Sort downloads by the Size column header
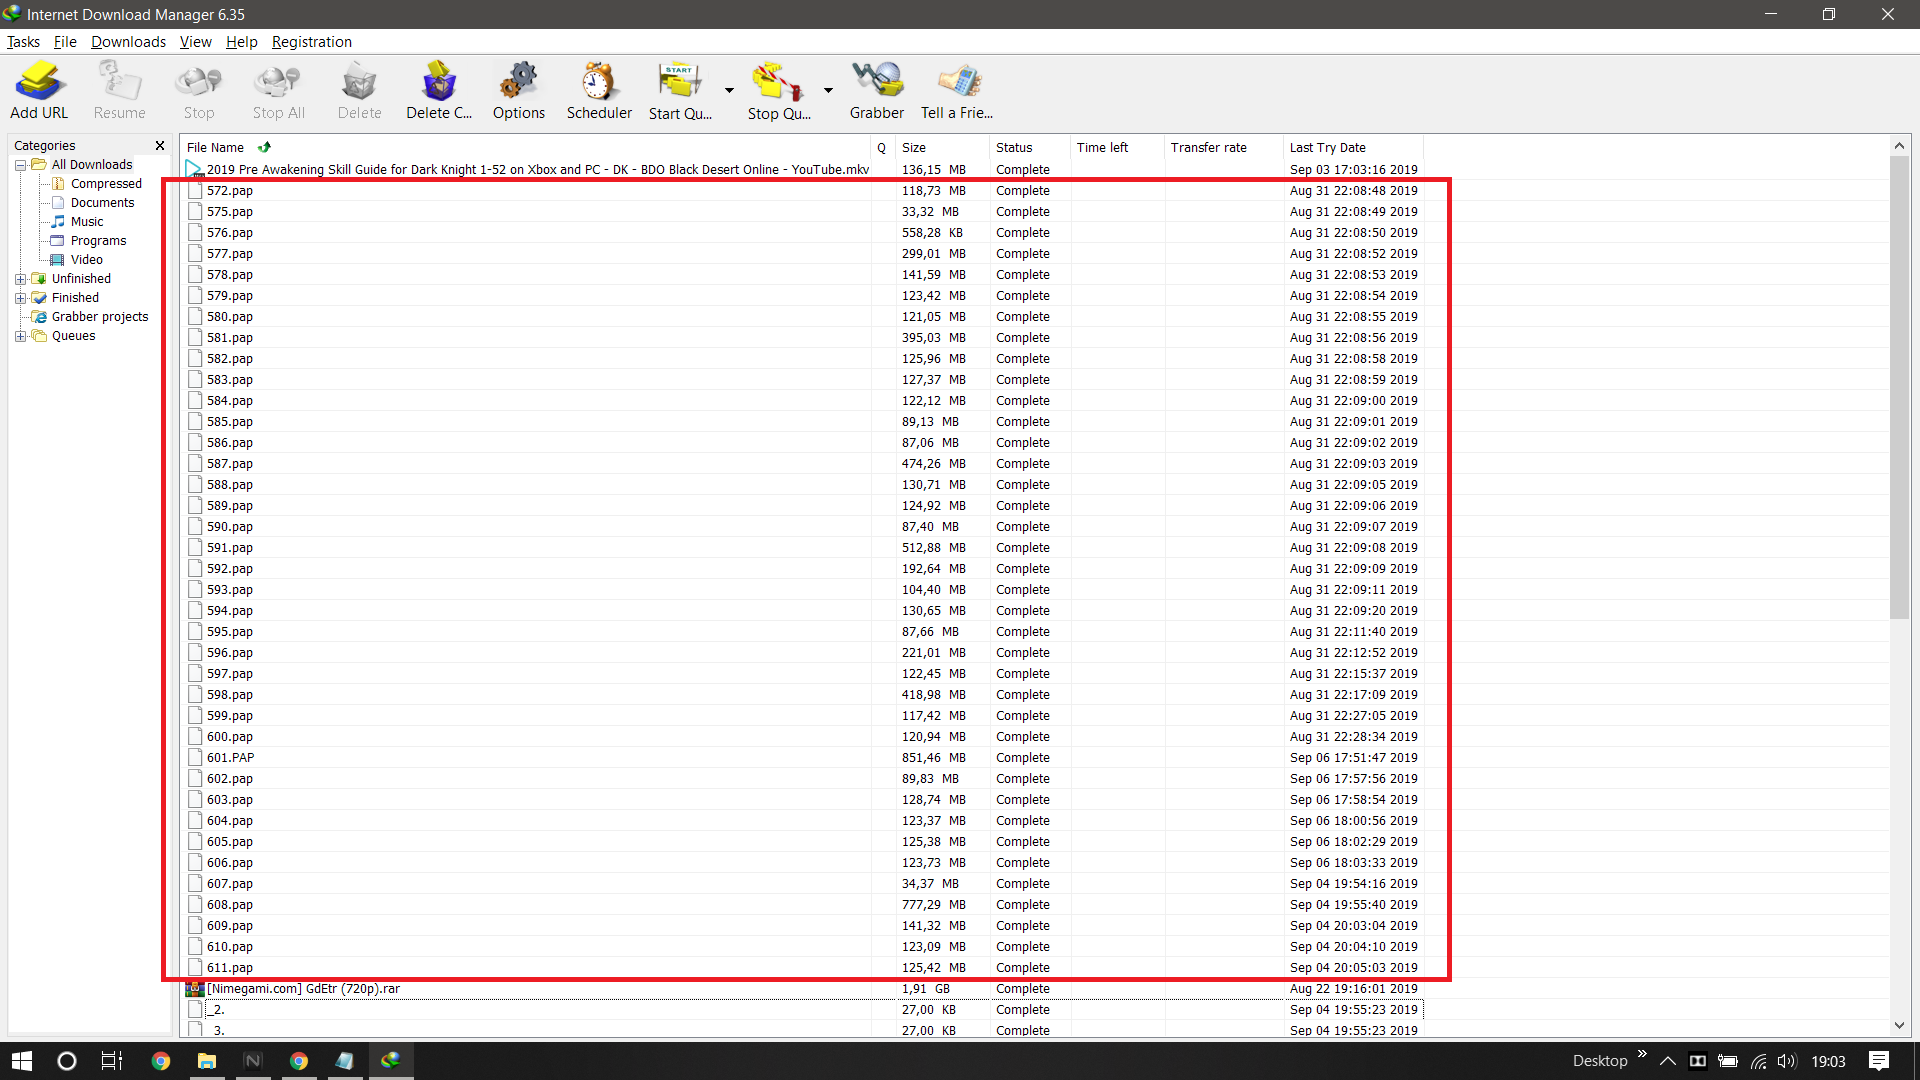Image resolution: width=1920 pixels, height=1080 pixels. [x=915, y=147]
